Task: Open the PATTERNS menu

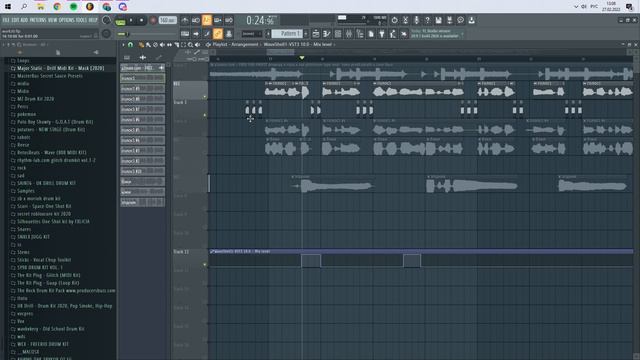Action: [x=38, y=20]
